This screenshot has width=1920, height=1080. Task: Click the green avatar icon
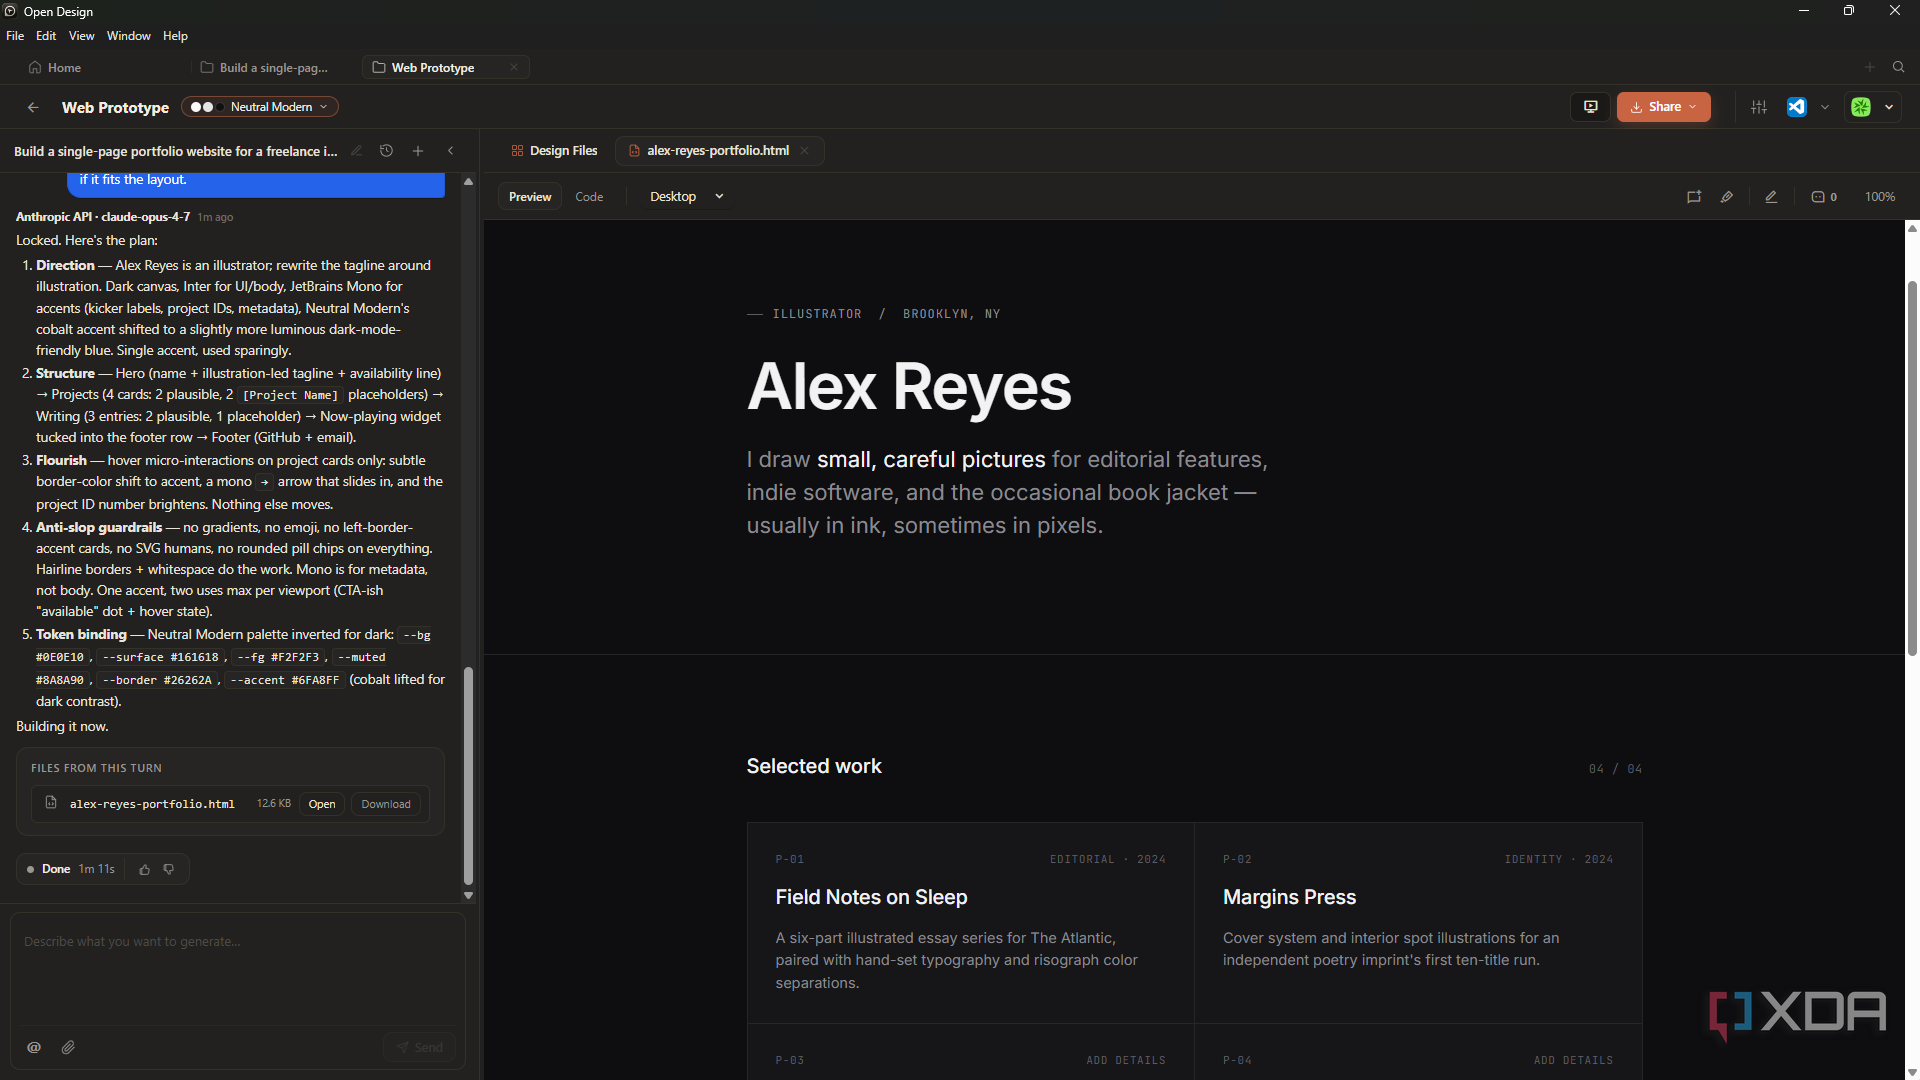(x=1861, y=107)
